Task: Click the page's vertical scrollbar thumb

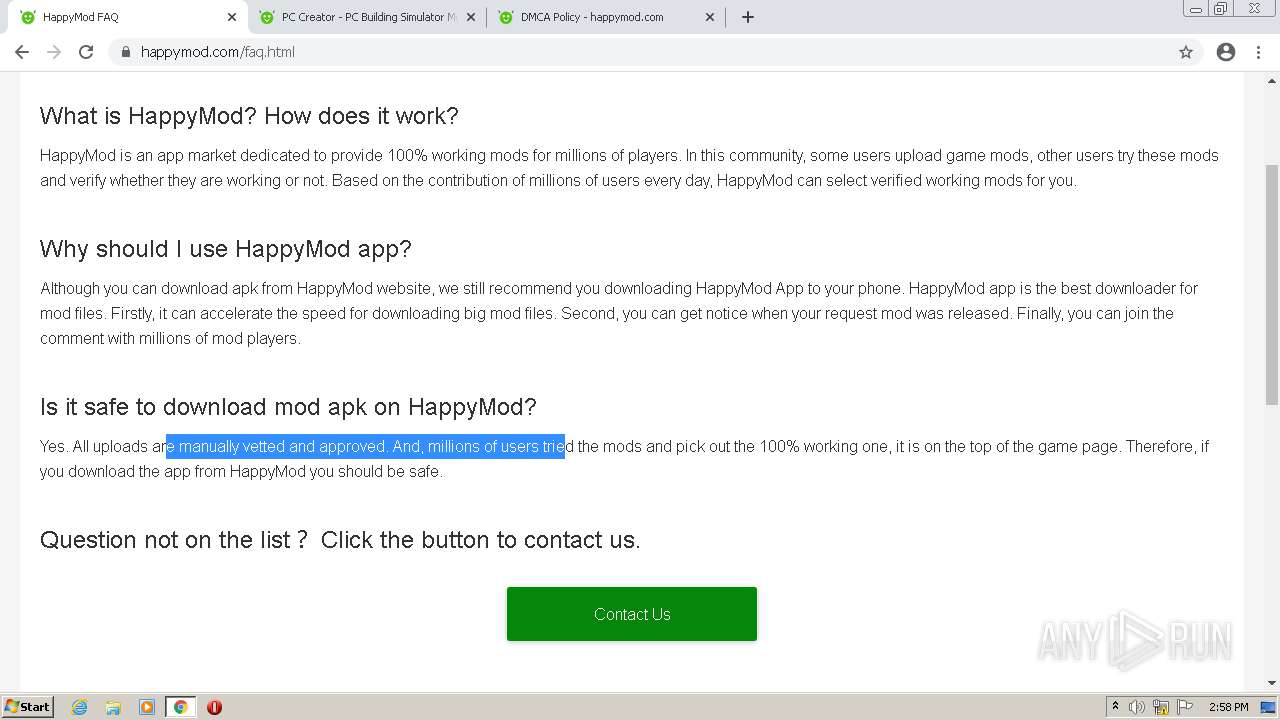Action: [x=1272, y=285]
